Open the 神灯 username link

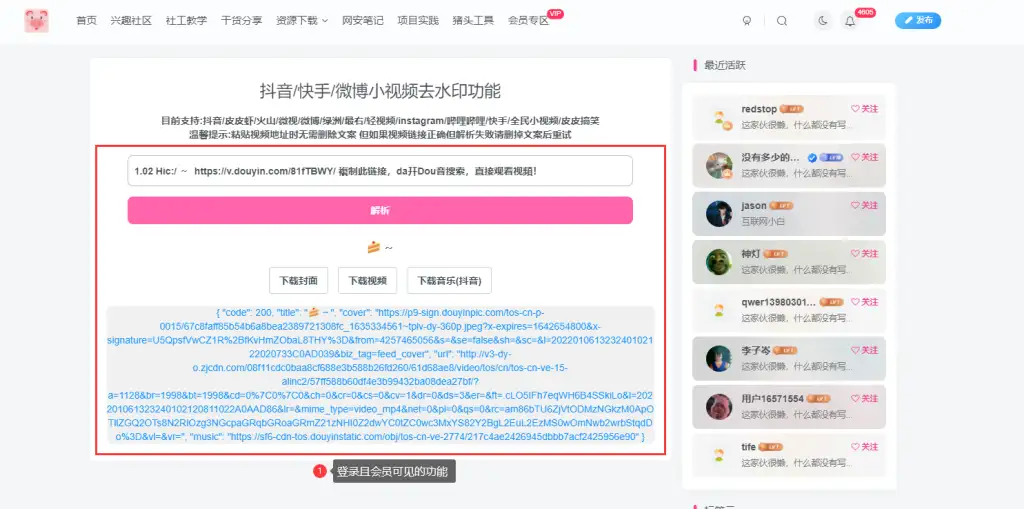pyautogui.click(x=751, y=254)
